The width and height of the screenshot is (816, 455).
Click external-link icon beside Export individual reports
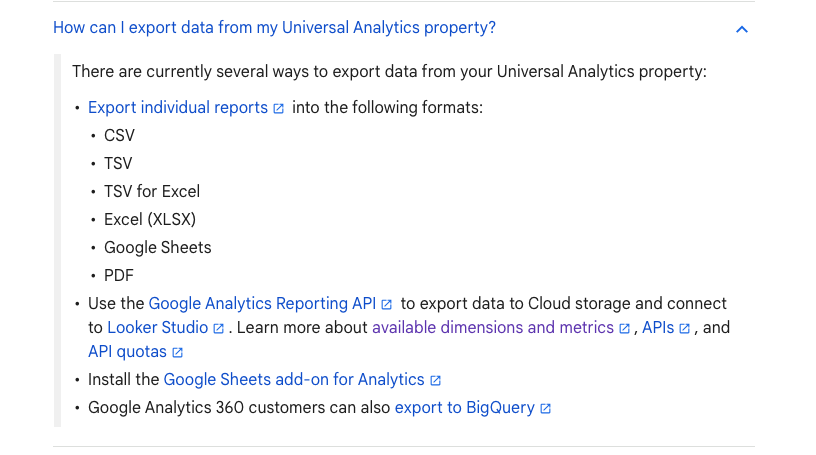tap(278, 108)
